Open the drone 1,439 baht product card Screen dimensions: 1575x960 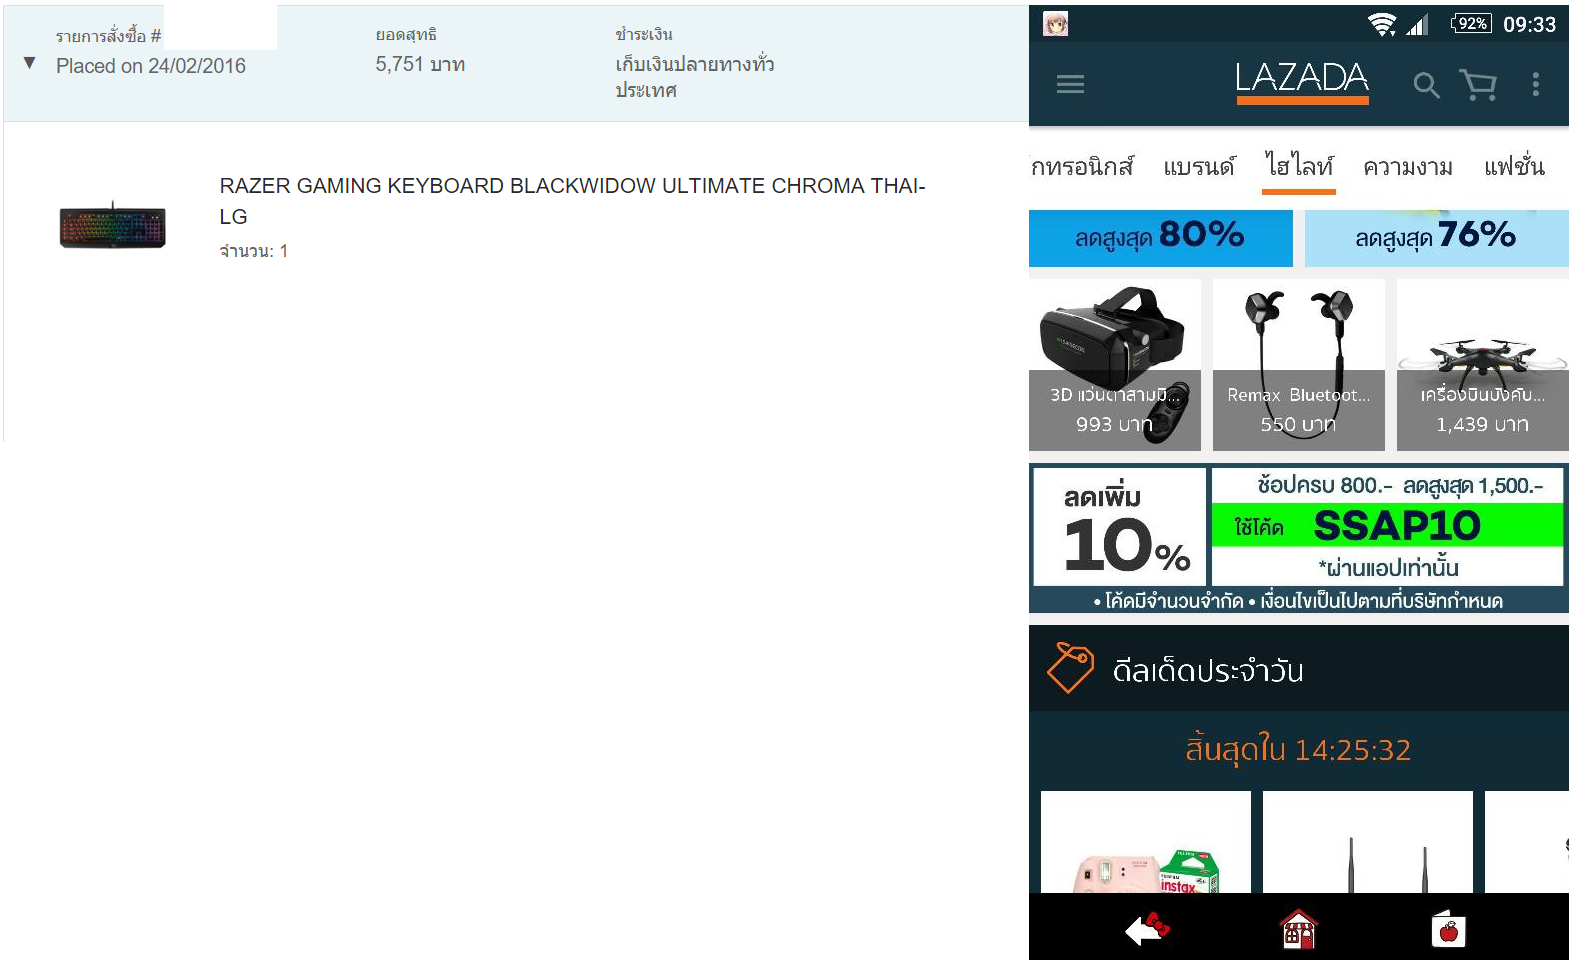click(1483, 365)
